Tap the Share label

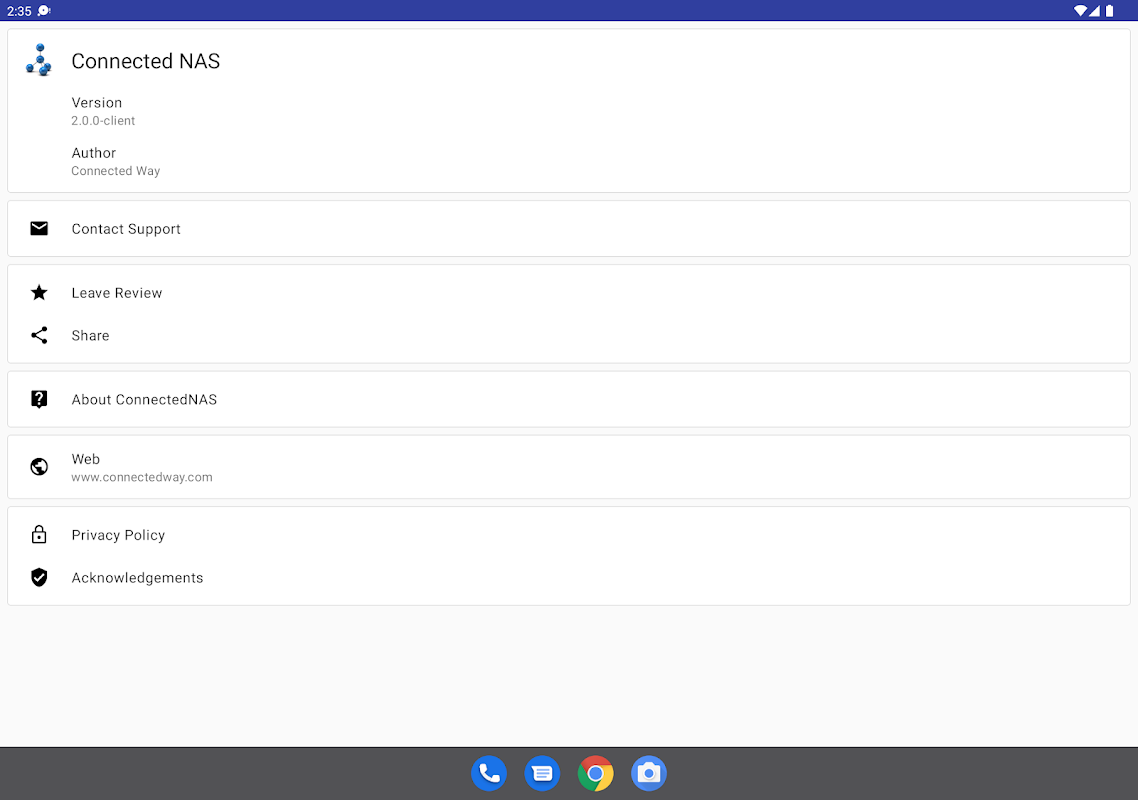90,335
